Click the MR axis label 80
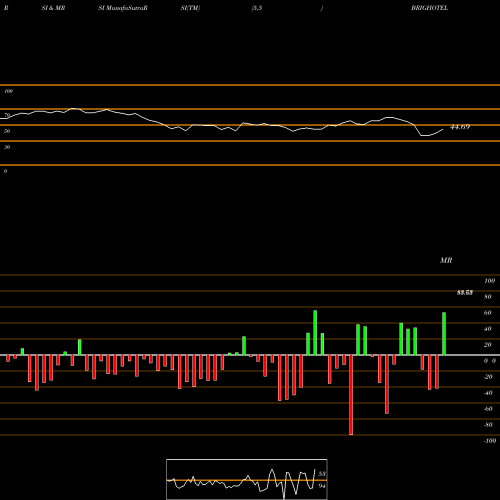 coord(488,297)
